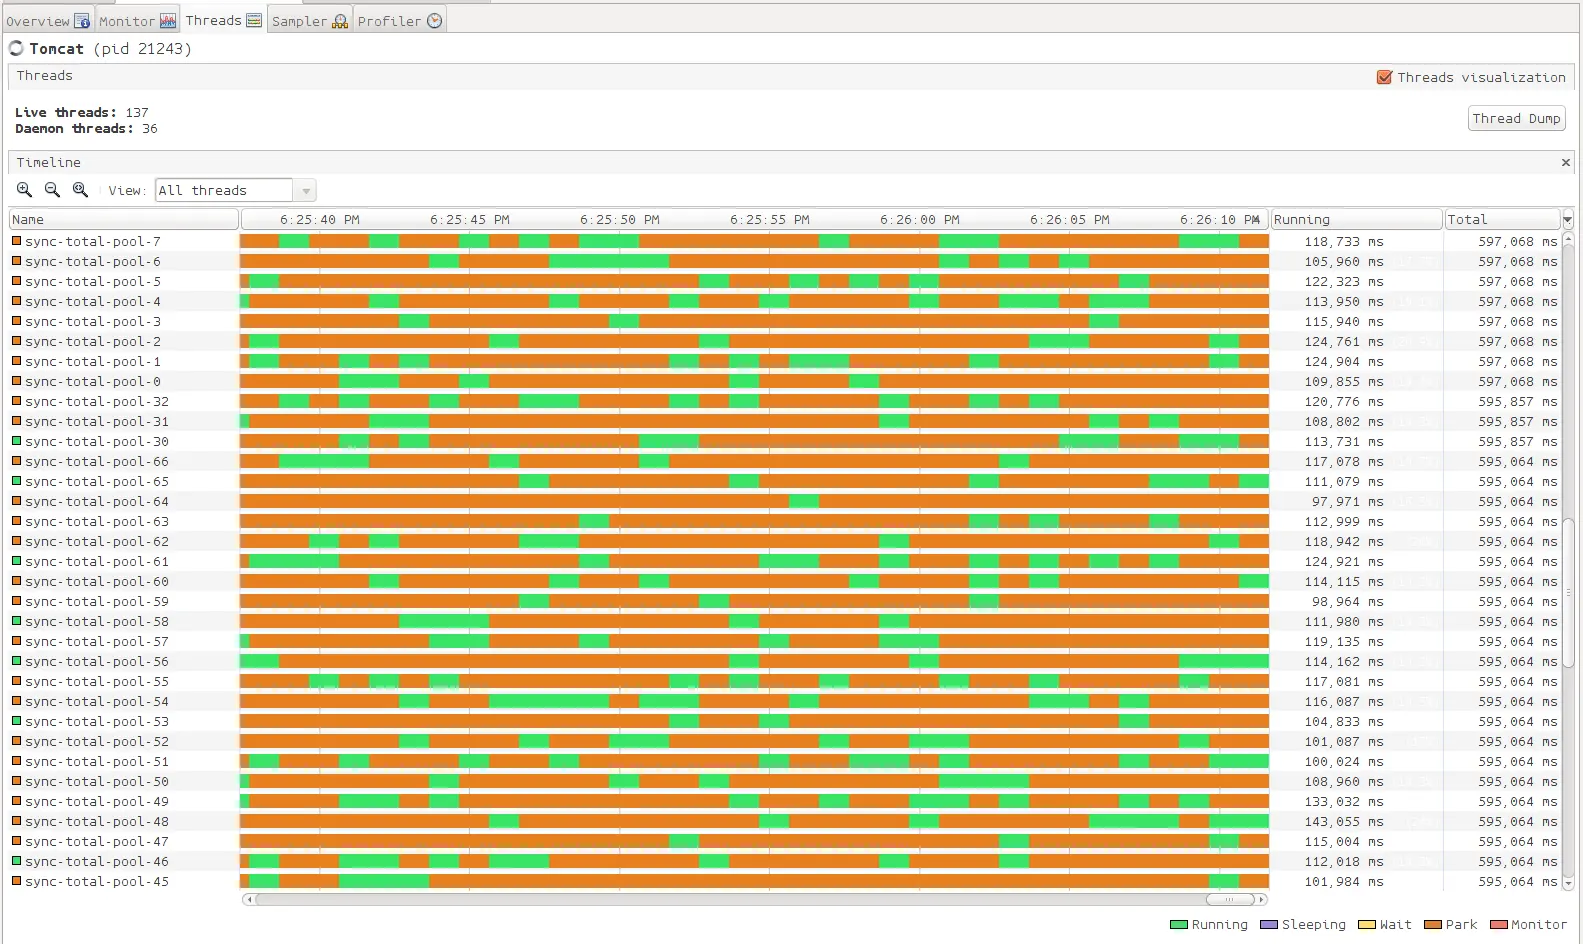This screenshot has height=944, width=1583.
Task: Click scroll-left arrow of timeline scrollbar
Action: [x=249, y=899]
